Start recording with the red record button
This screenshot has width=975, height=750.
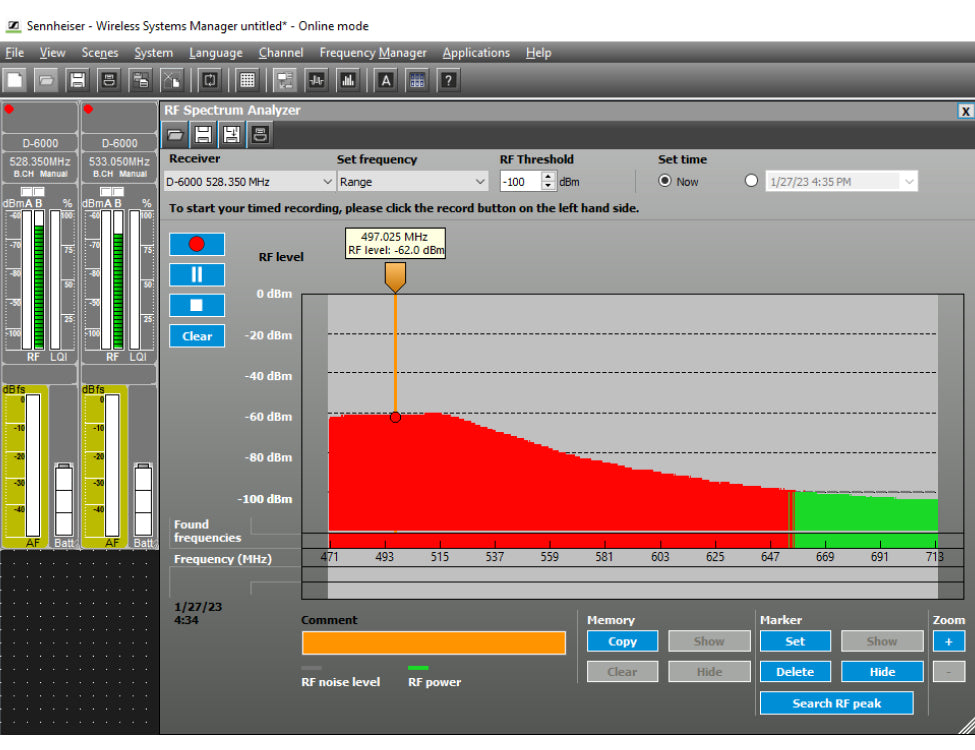[197, 244]
